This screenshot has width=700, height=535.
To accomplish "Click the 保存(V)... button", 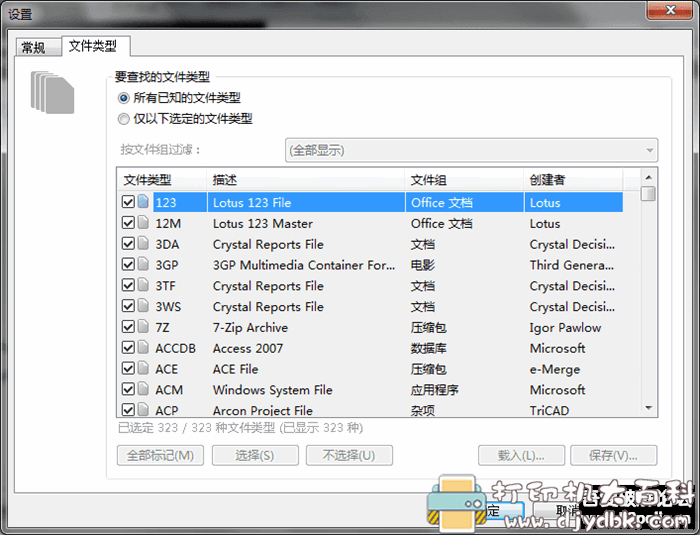I will pyautogui.click(x=613, y=456).
